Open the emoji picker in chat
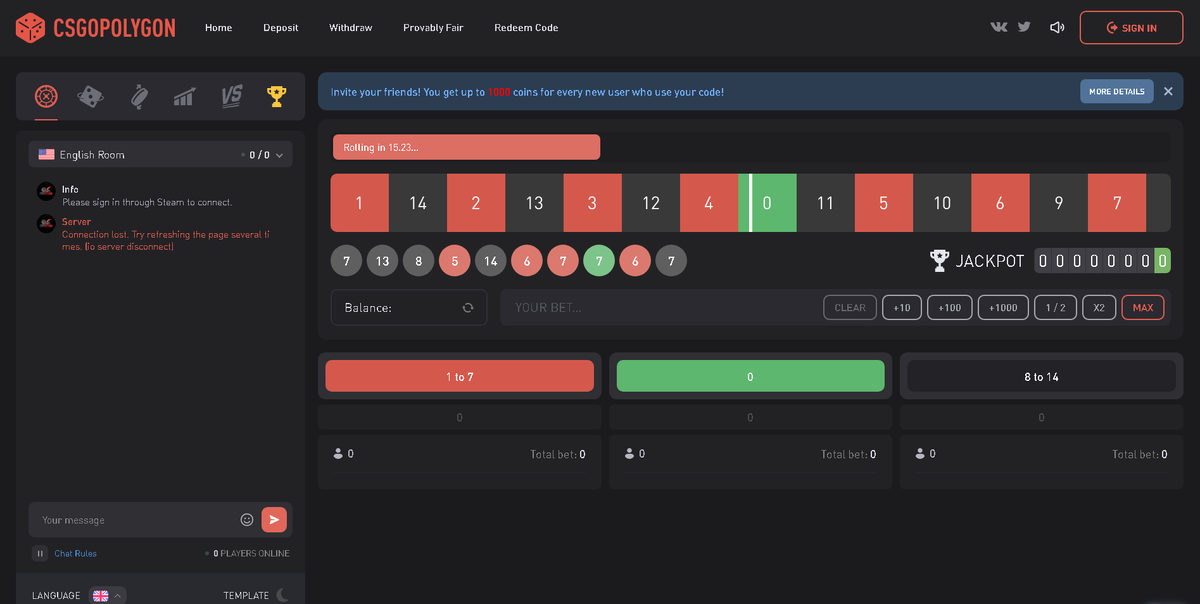The height and width of the screenshot is (604, 1200). pos(247,520)
